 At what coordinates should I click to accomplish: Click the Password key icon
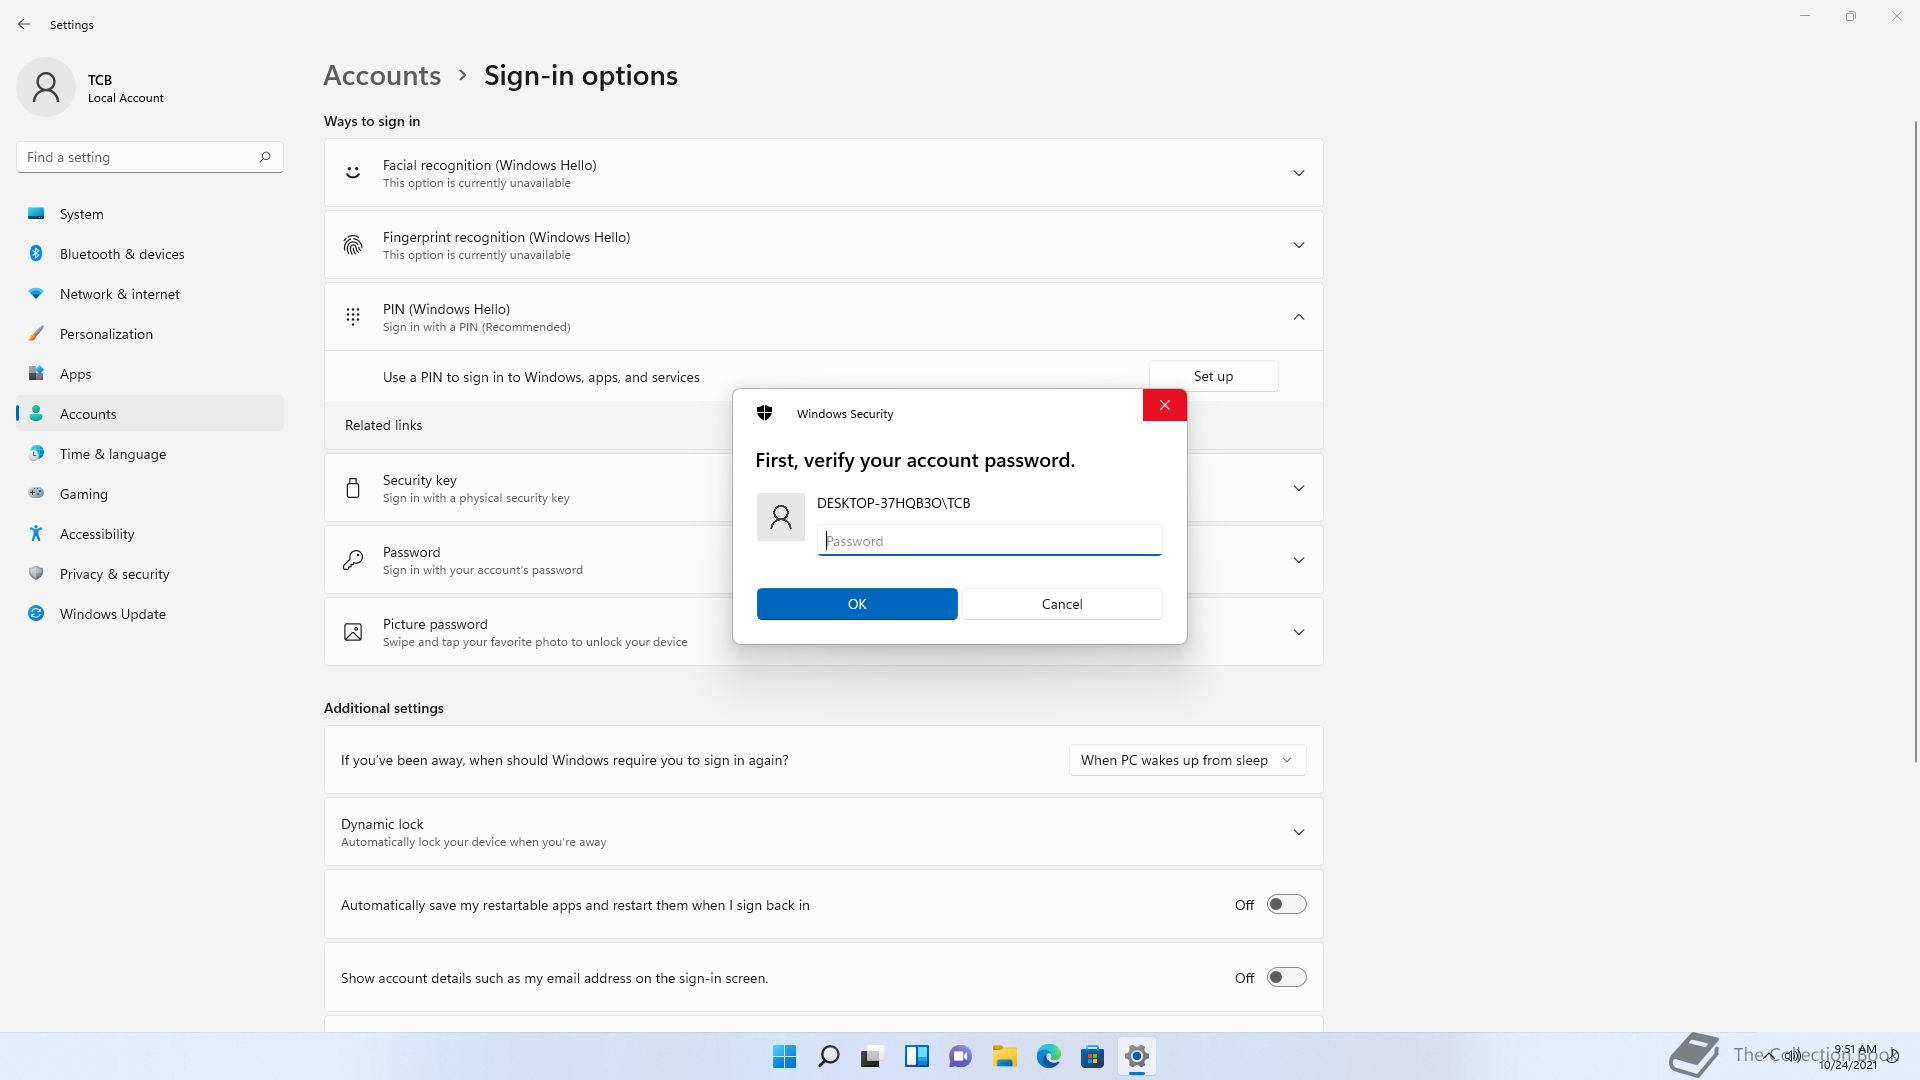click(353, 560)
